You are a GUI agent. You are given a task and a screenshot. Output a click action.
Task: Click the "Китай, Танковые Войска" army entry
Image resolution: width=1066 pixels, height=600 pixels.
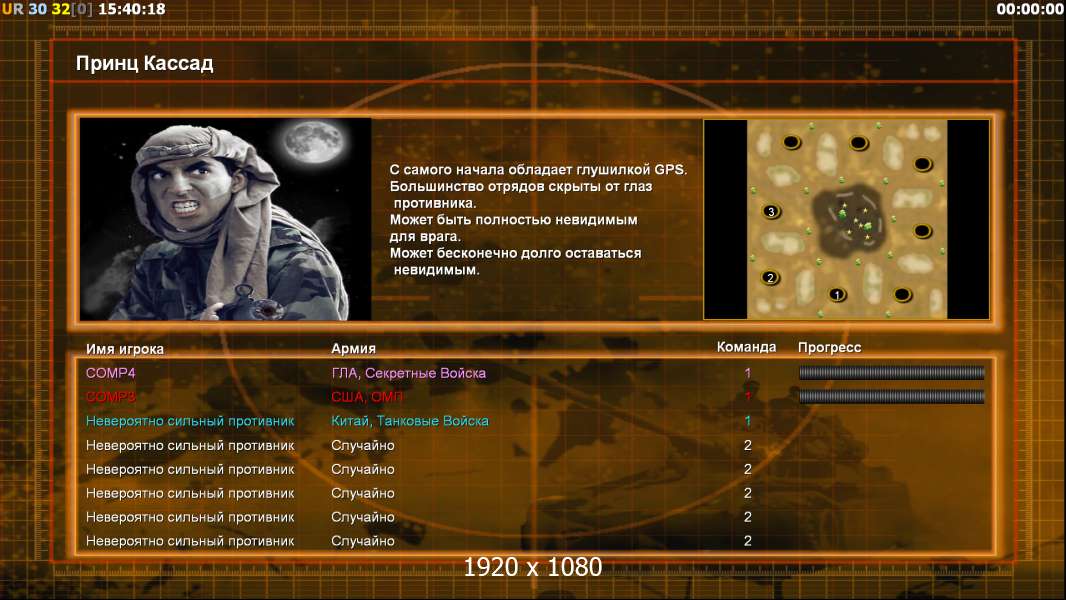[x=410, y=421]
